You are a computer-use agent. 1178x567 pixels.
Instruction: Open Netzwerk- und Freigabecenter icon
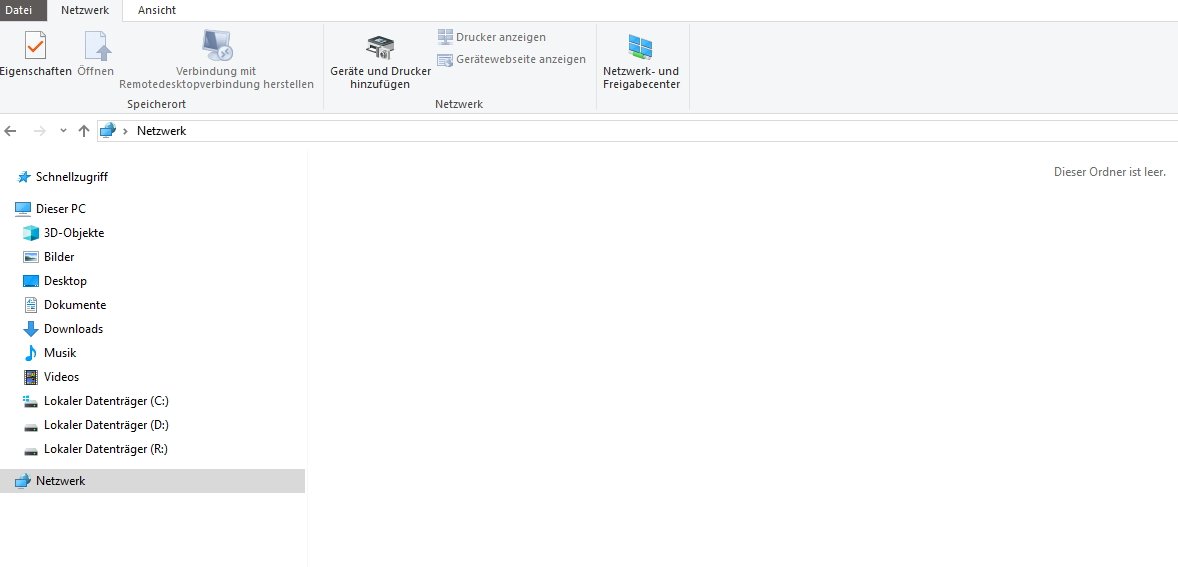(x=640, y=47)
